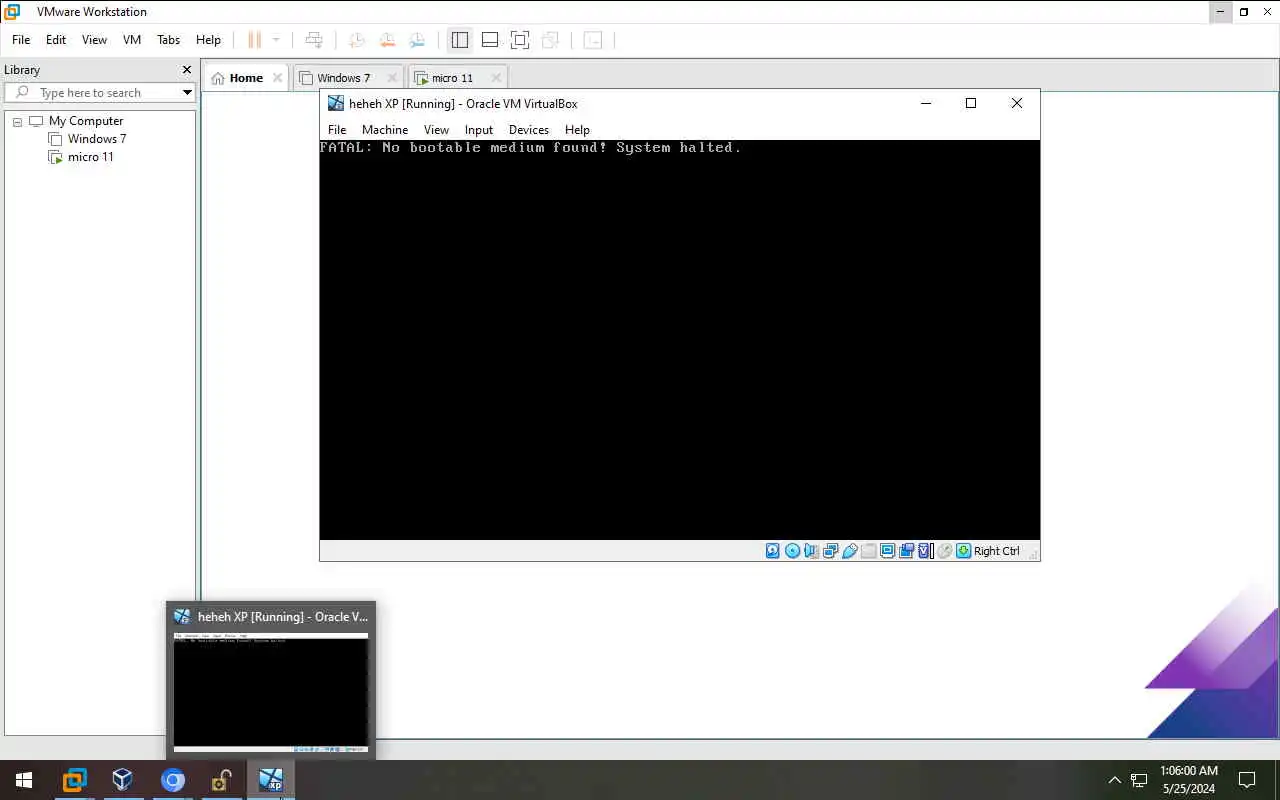Viewport: 1280px width, 800px height.
Task: Click the console view toolbar icon
Action: point(593,40)
